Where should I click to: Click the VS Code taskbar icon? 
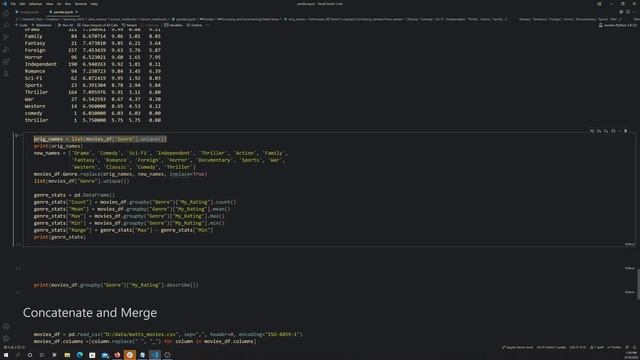click(x=155, y=355)
